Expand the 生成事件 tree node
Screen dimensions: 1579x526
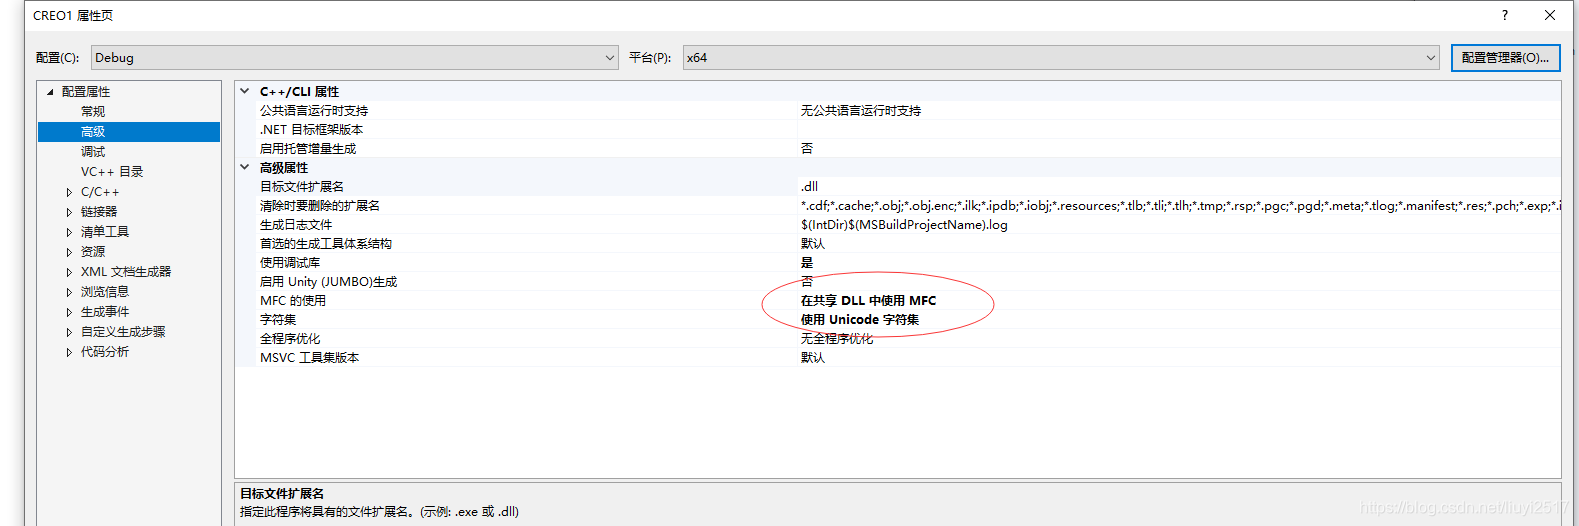click(69, 312)
